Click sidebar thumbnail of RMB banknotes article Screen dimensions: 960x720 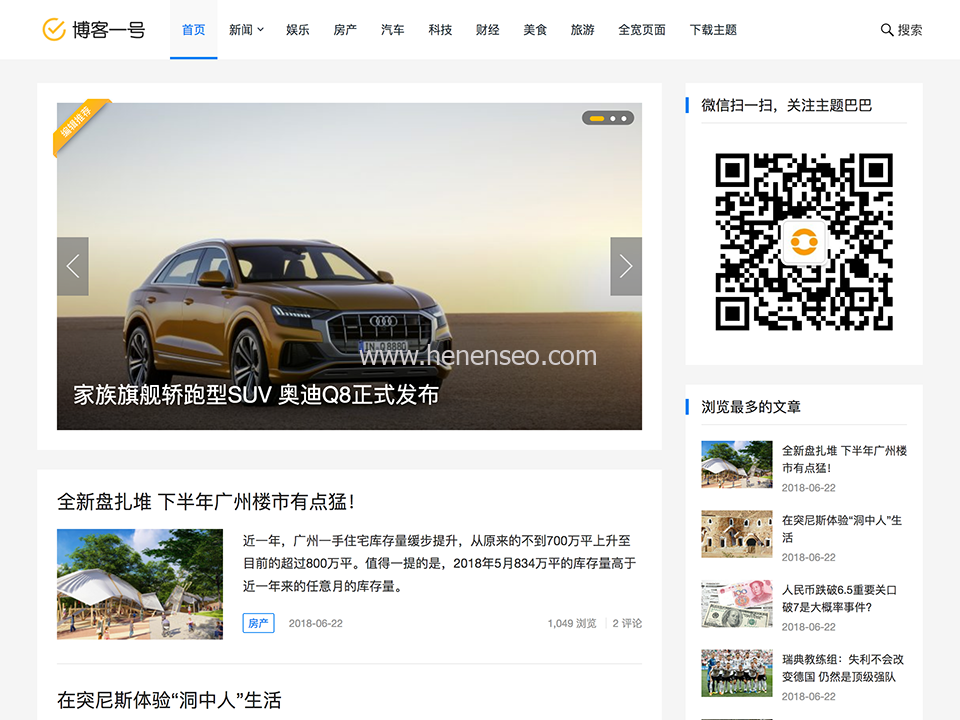(737, 604)
